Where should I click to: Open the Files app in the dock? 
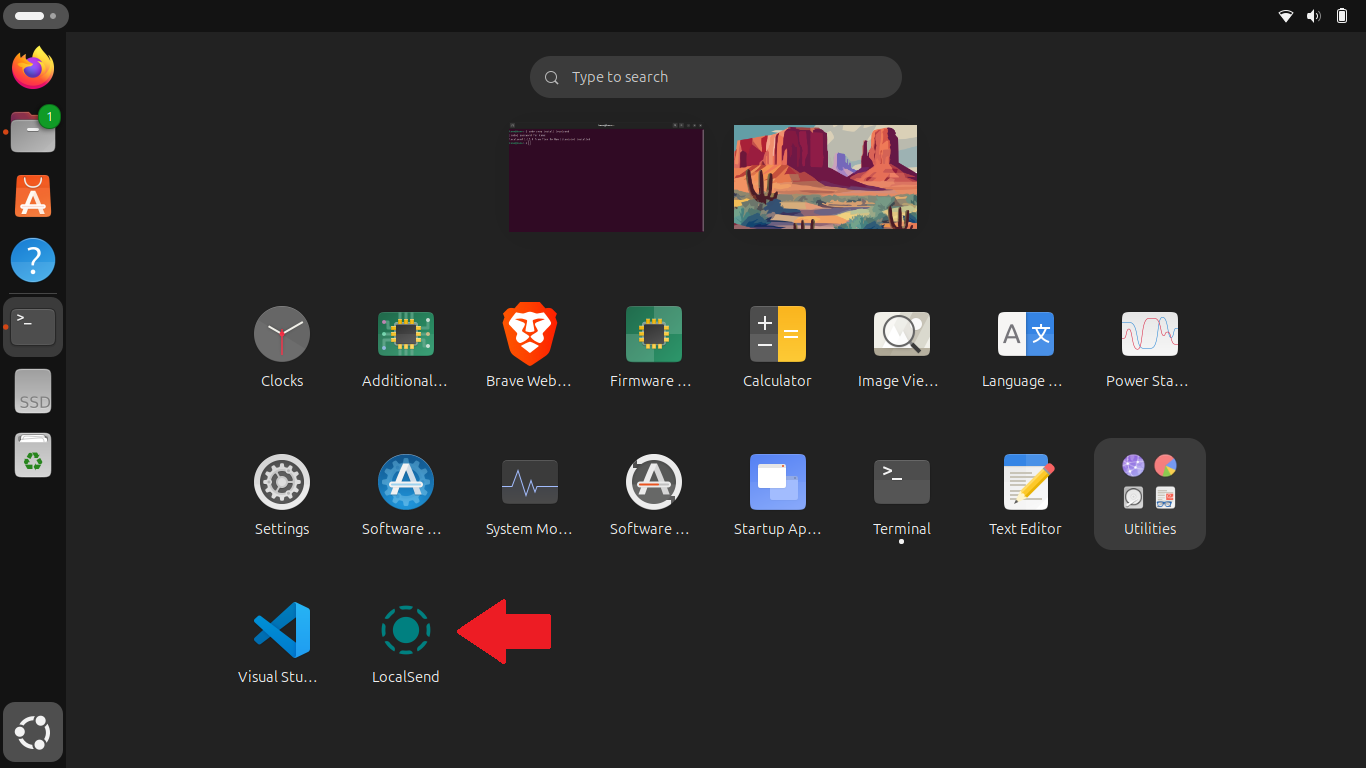(33, 131)
